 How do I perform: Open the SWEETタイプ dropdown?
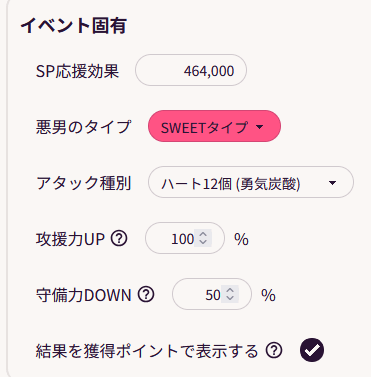tap(214, 126)
